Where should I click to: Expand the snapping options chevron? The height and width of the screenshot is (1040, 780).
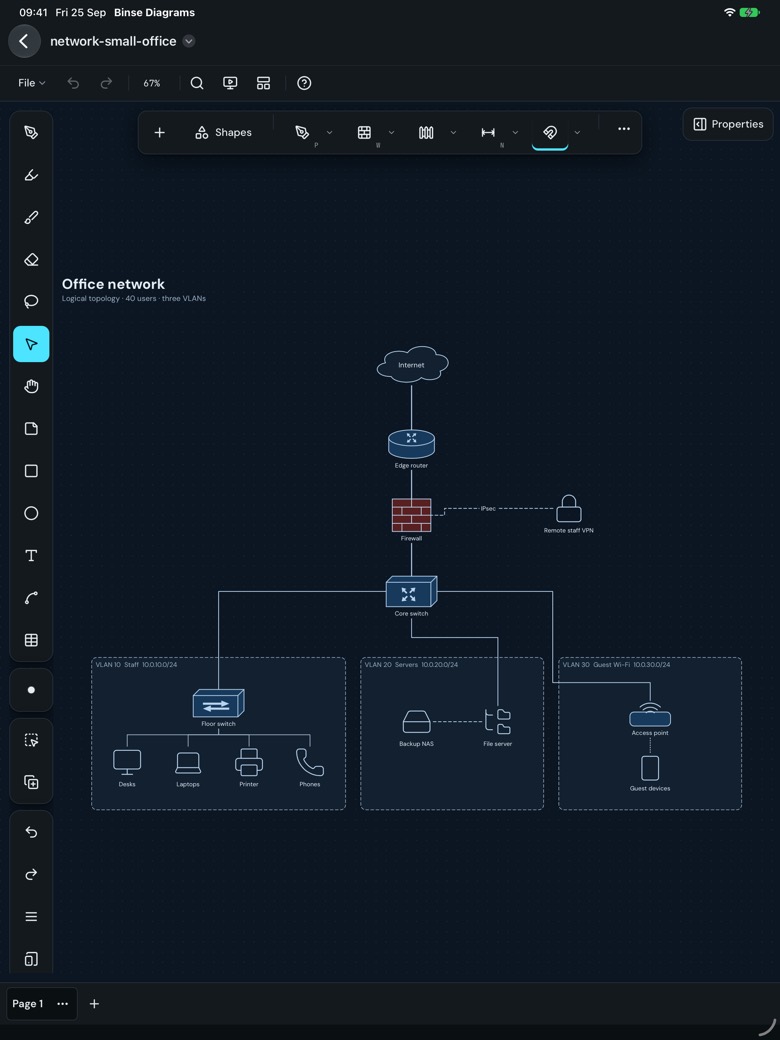[577, 133]
